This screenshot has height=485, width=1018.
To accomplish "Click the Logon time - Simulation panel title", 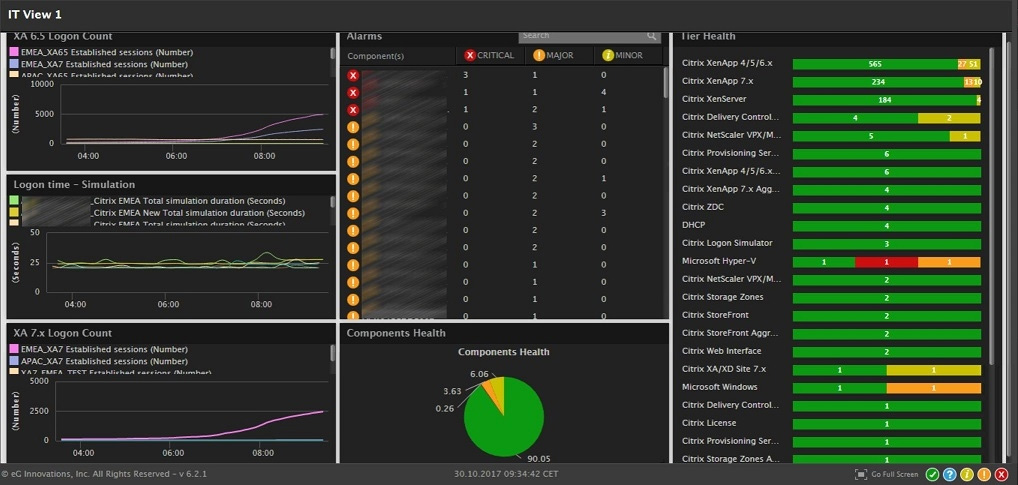I will [x=74, y=185].
